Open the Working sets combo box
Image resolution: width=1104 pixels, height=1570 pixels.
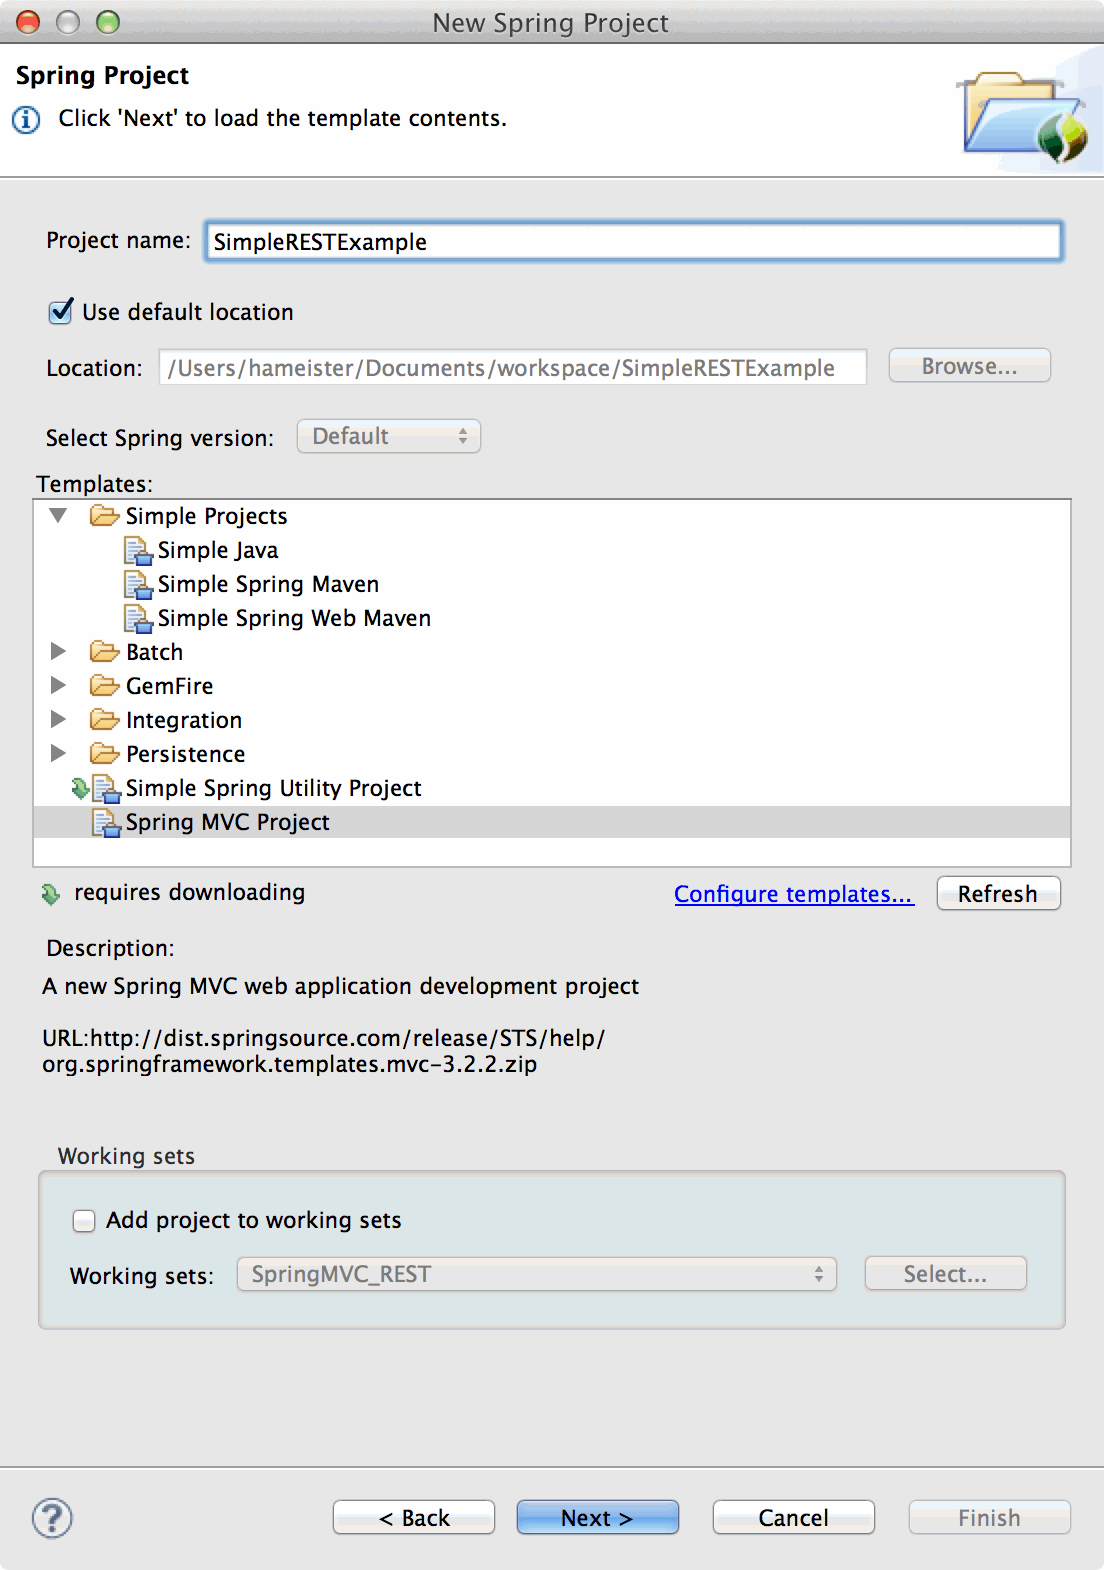(536, 1275)
